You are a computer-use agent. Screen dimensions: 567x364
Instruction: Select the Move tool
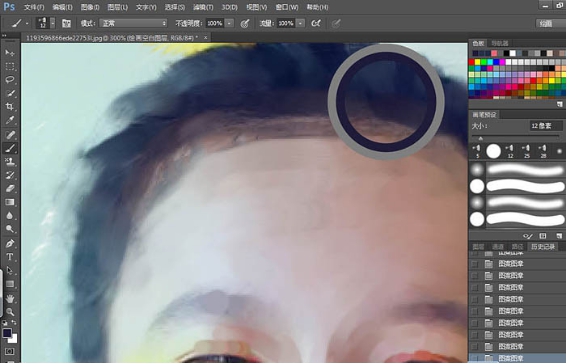10,53
